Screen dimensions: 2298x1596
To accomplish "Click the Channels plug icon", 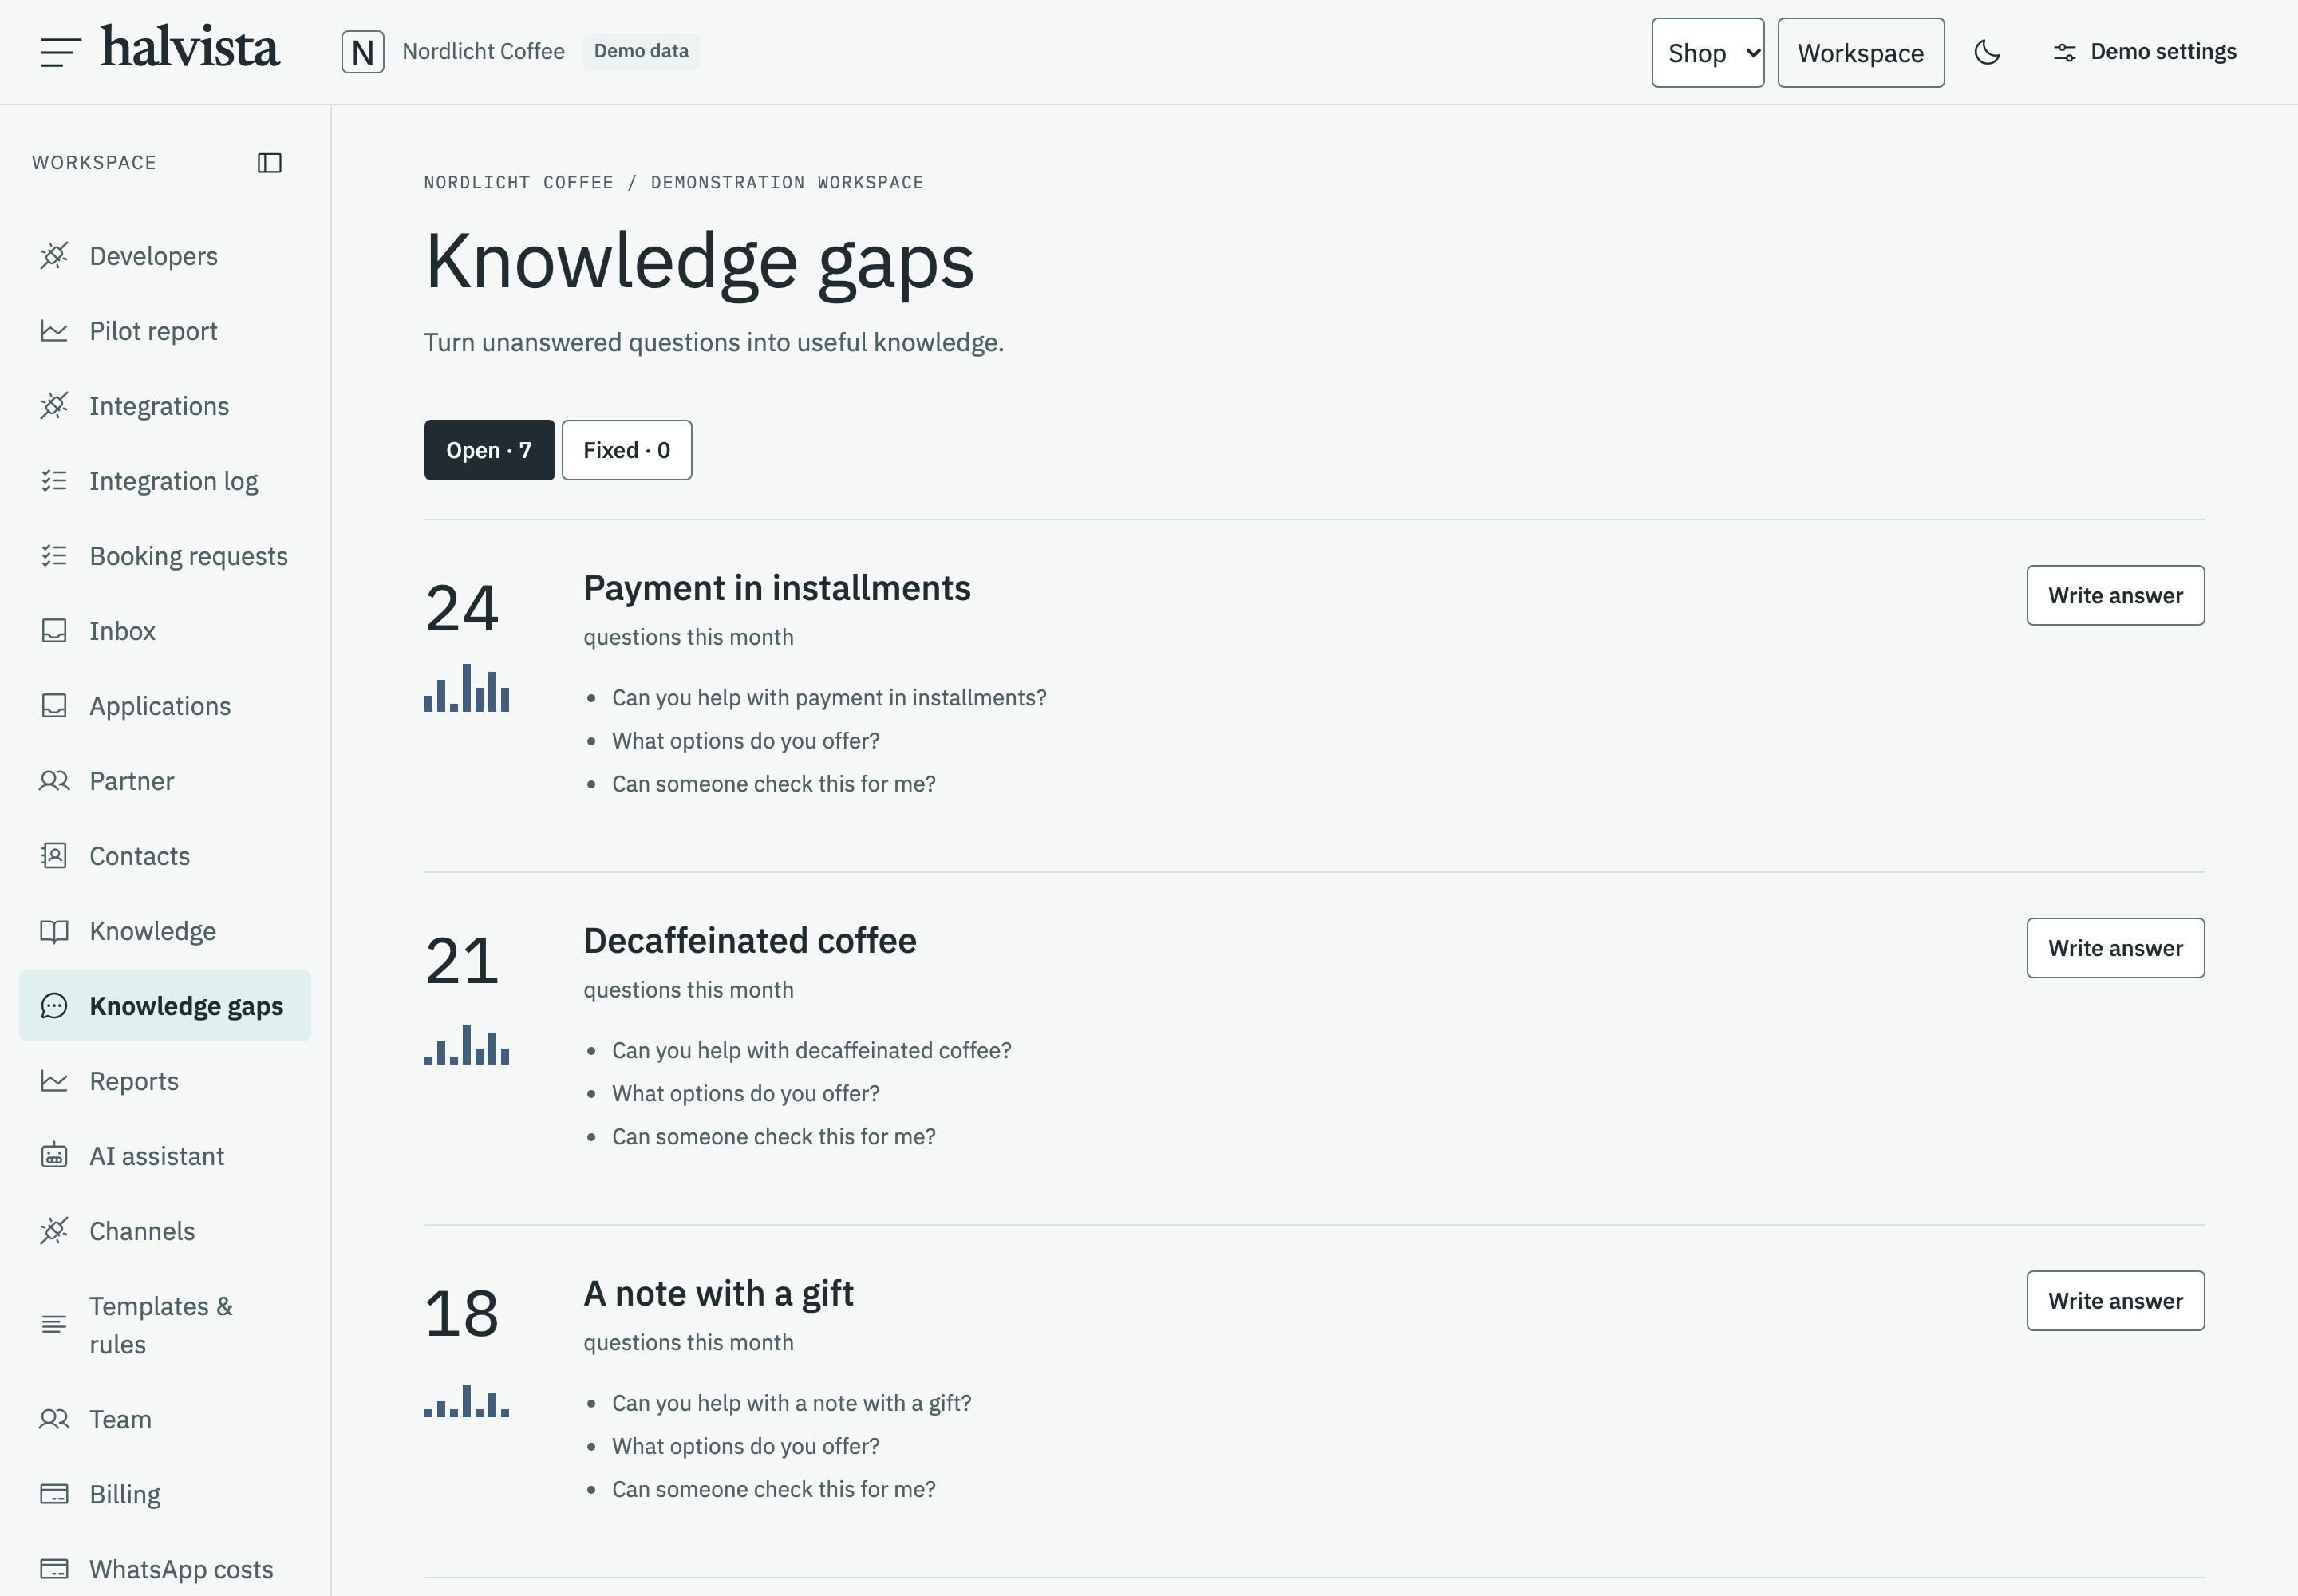I will pyautogui.click(x=54, y=1231).
